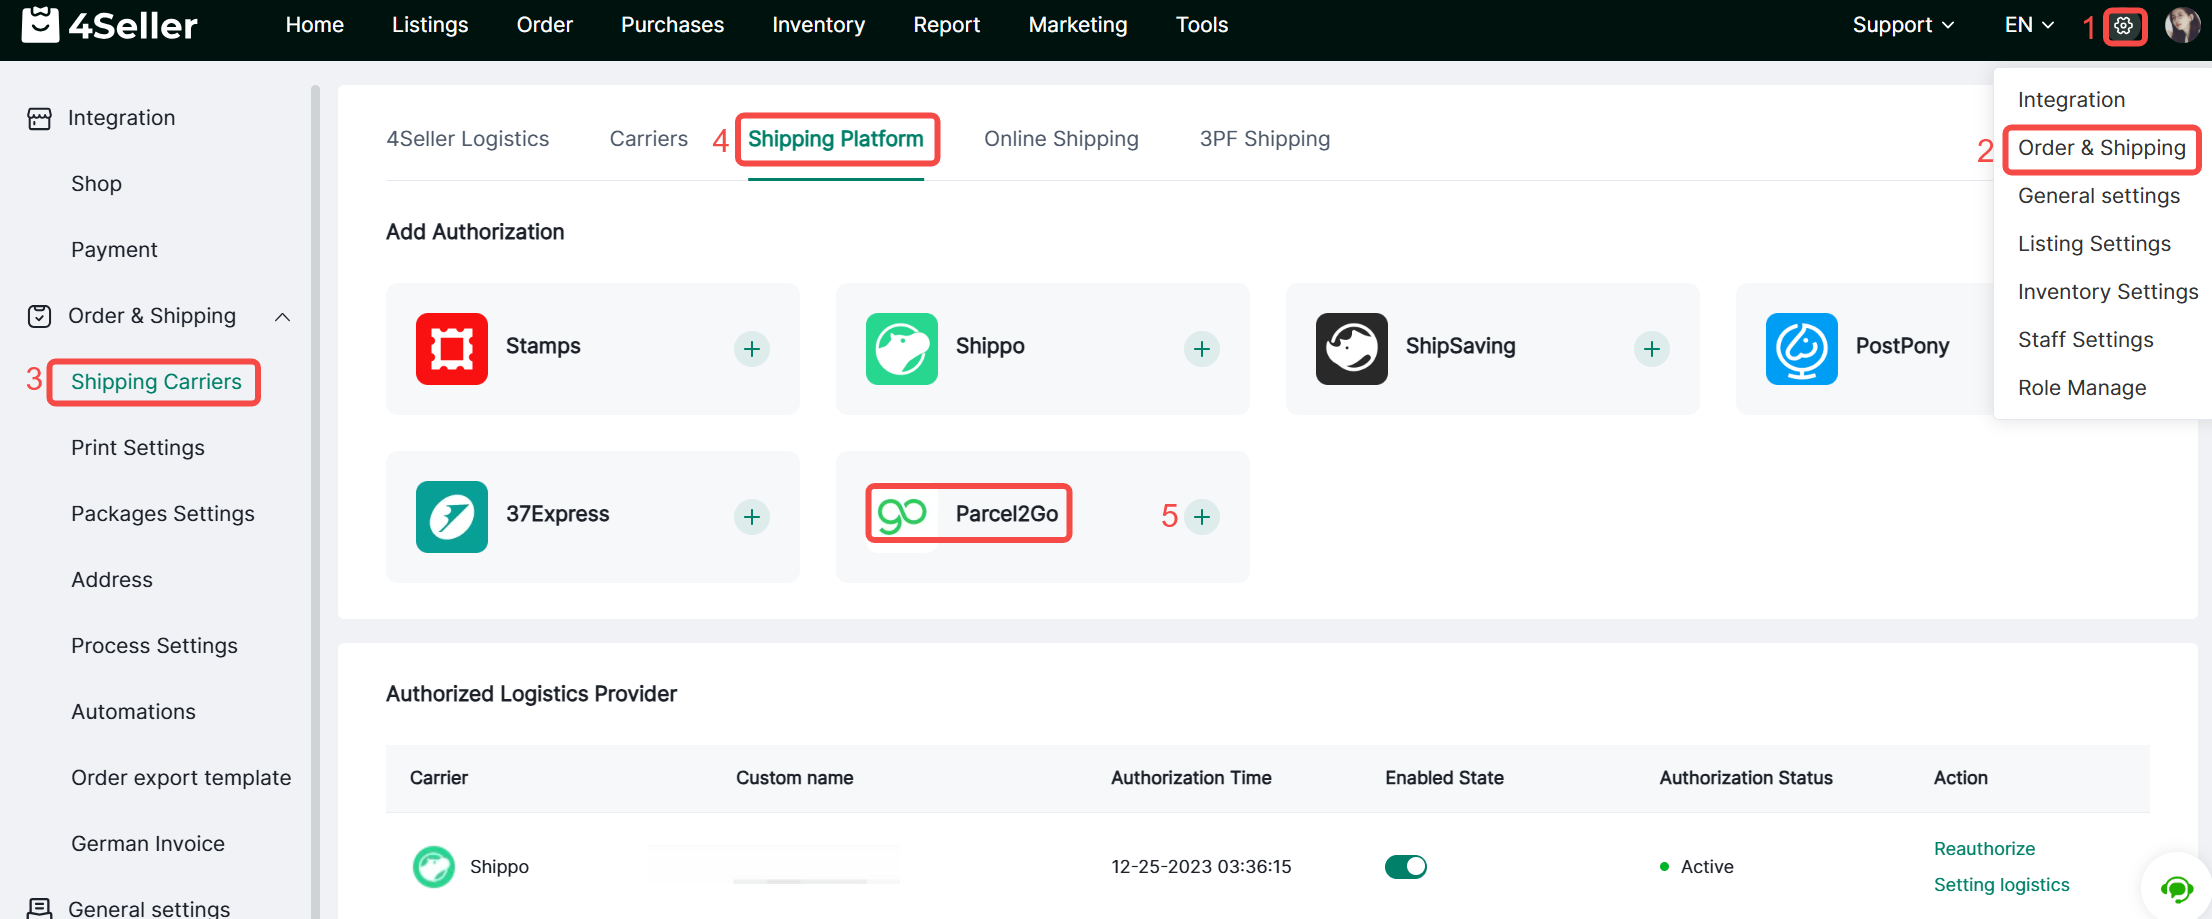Click the 4Seller logo
This screenshot has width=2212, height=919.
click(x=110, y=25)
